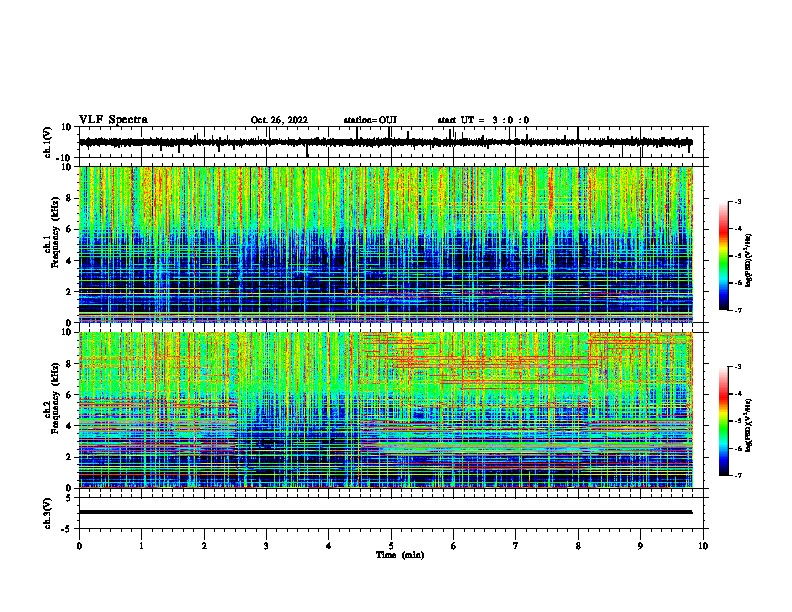The width and height of the screenshot is (792, 612).
Task: Click inside the ch.1 spectrogram panel
Action: (385, 244)
